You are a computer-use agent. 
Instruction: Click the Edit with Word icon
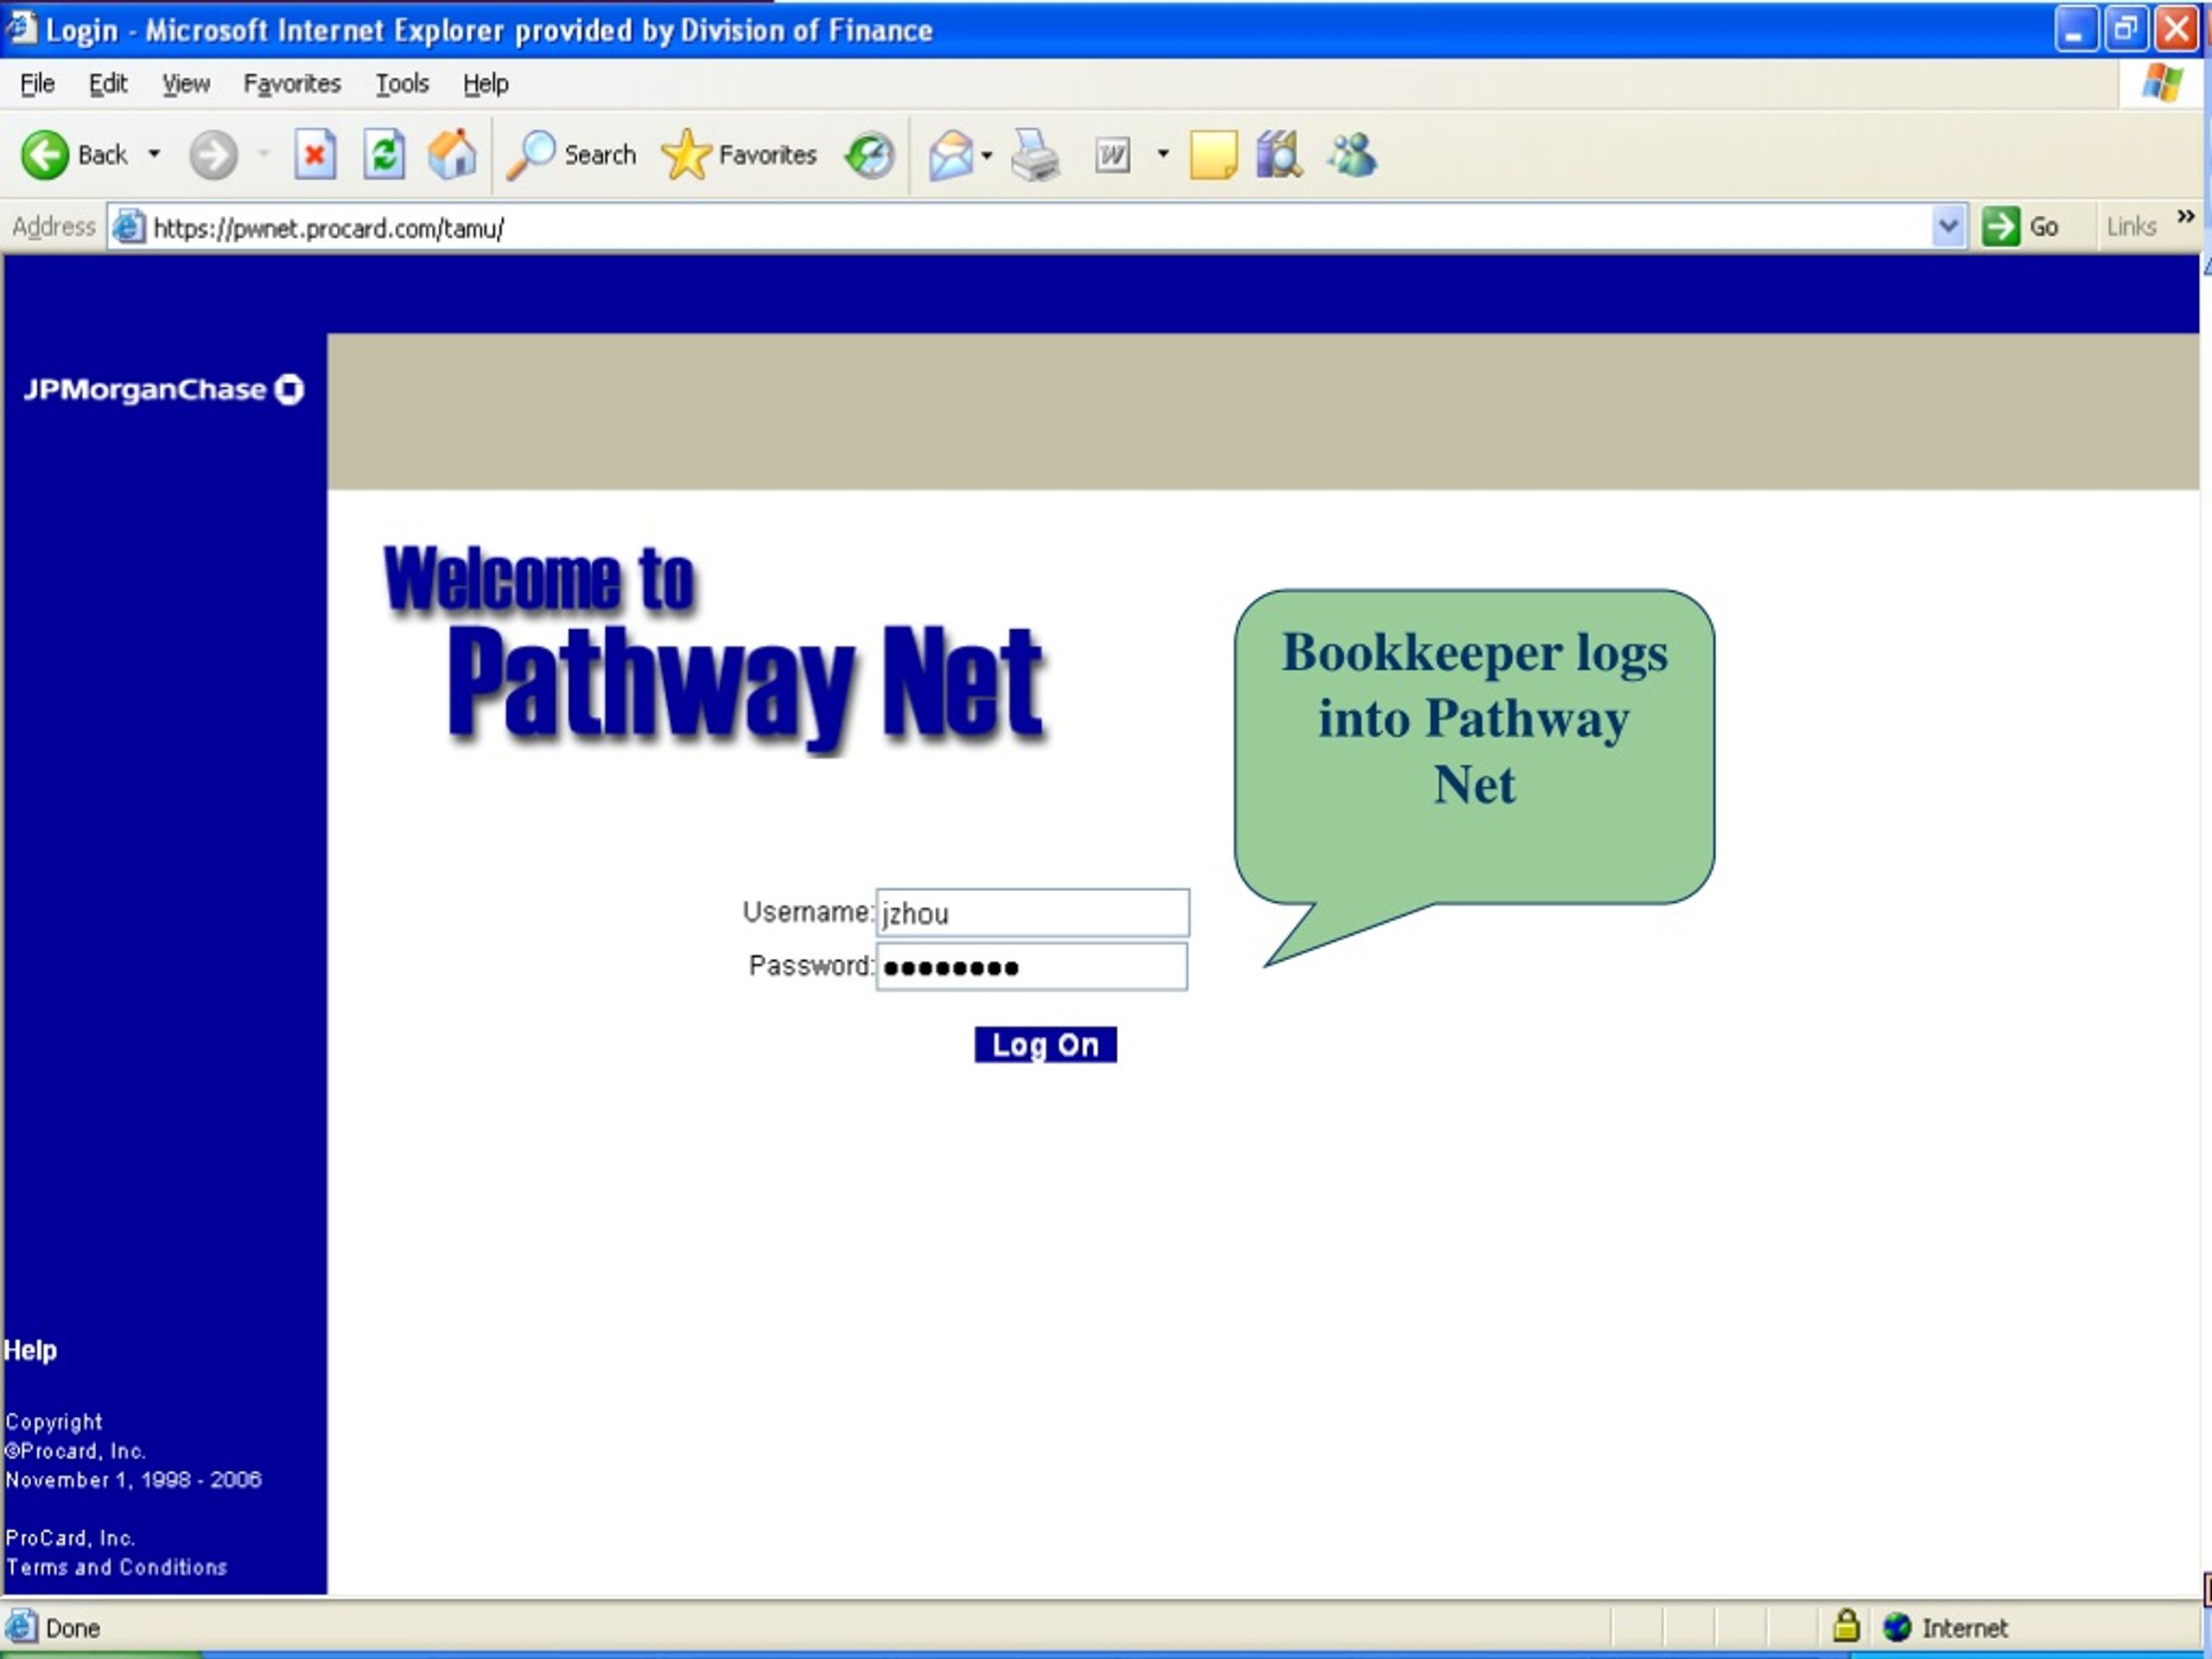point(1113,155)
